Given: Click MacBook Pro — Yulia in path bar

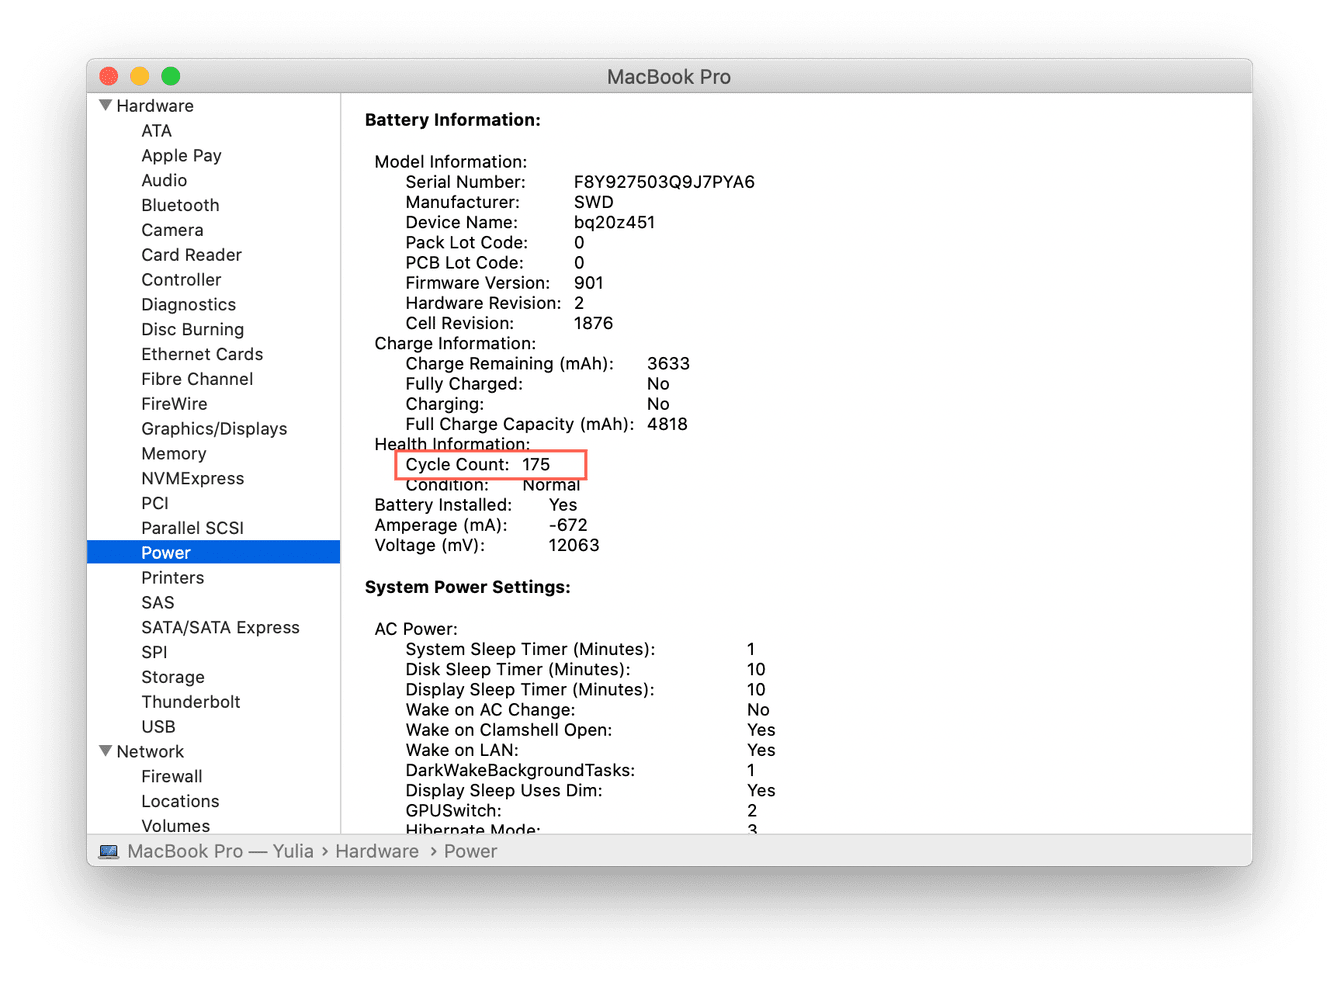Looking at the screenshot, I should 220,851.
